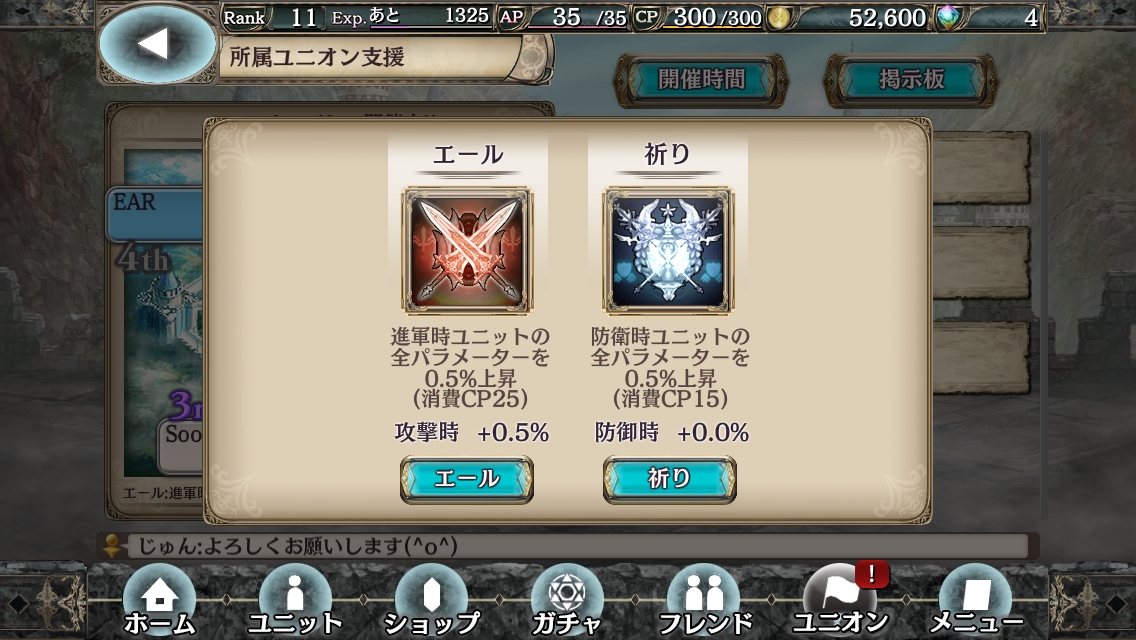Click the AP 35/35 gauge
Screen dimensions: 1136x640
(563, 17)
